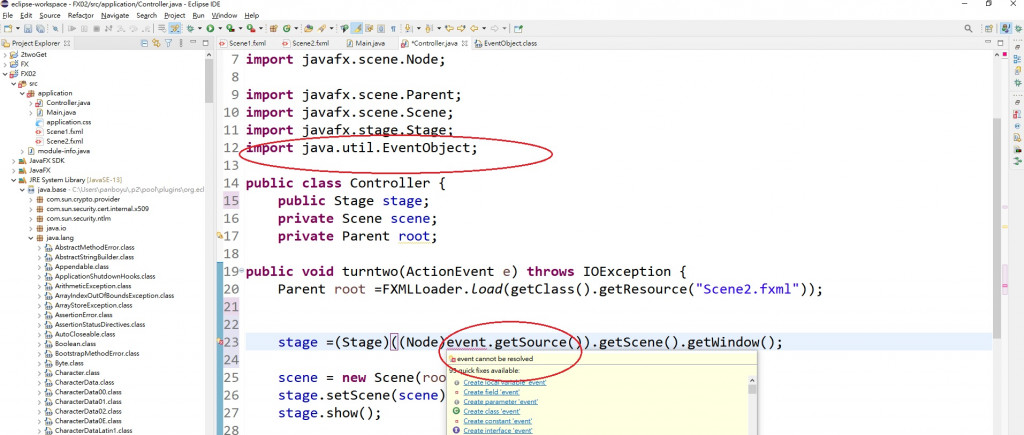Image resolution: width=1024 pixels, height=435 pixels.
Task: Click the Save All toolbar icon
Action: pos(40,29)
